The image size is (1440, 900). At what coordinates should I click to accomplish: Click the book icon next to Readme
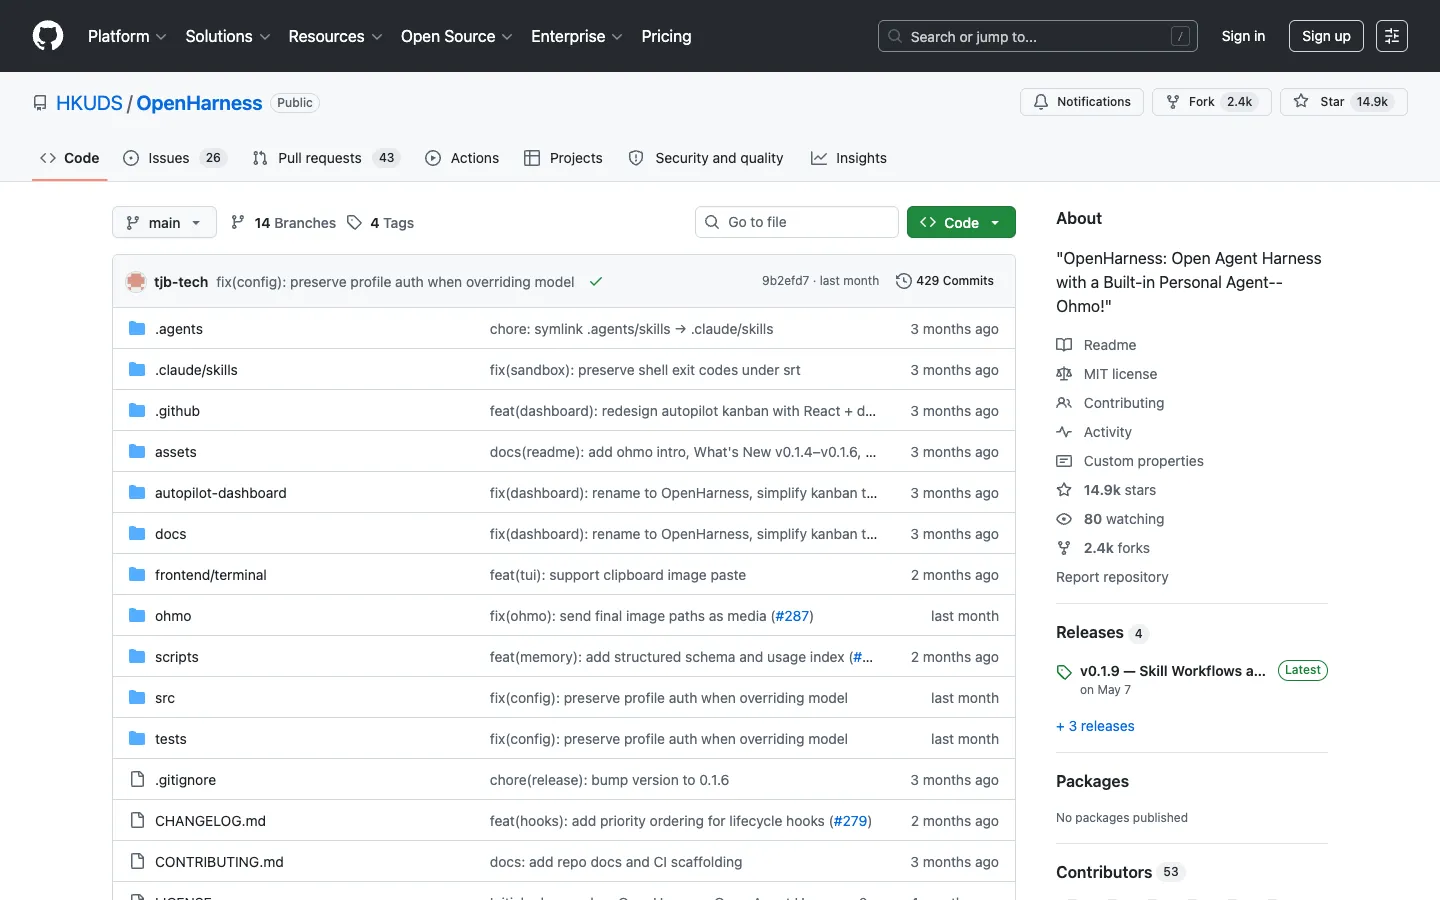pos(1064,345)
